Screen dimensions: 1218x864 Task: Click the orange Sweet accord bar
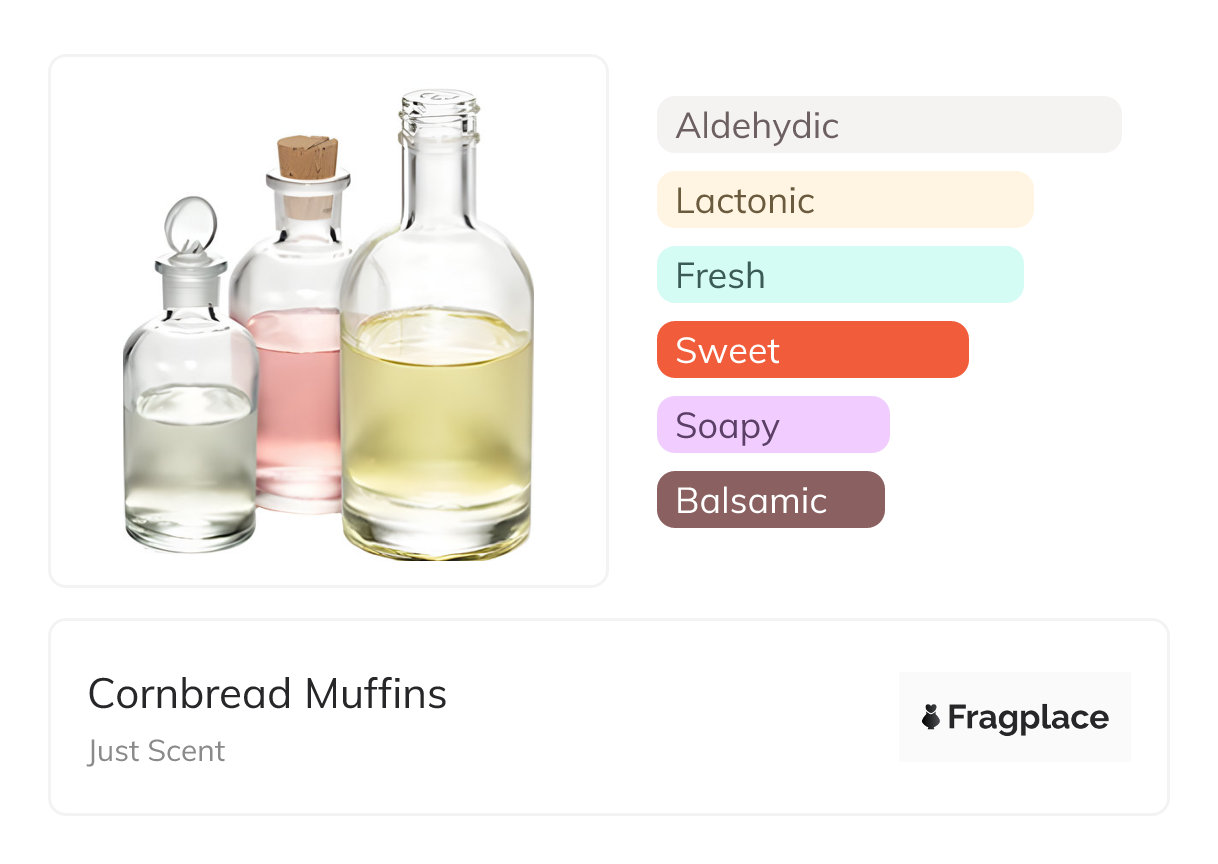click(812, 350)
